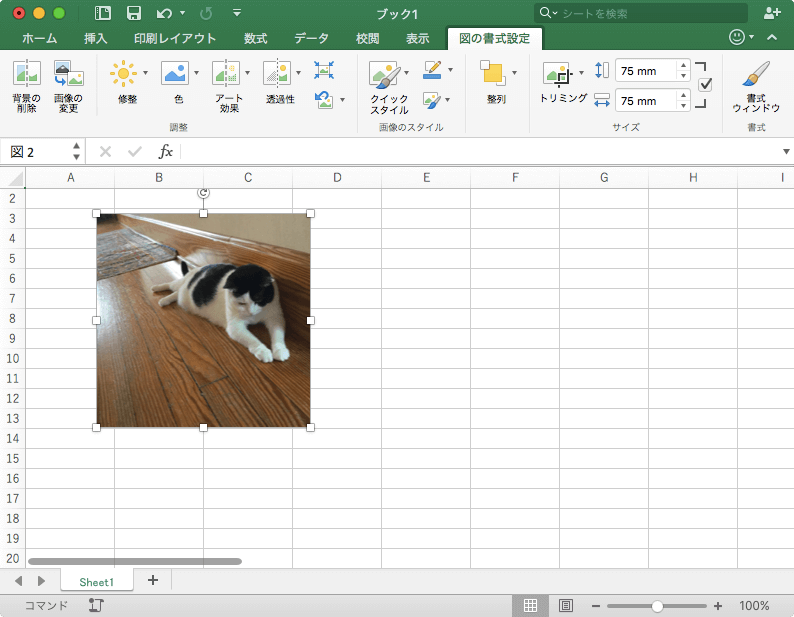
Task: Switch to Page Layout view icon
Action: 566,605
